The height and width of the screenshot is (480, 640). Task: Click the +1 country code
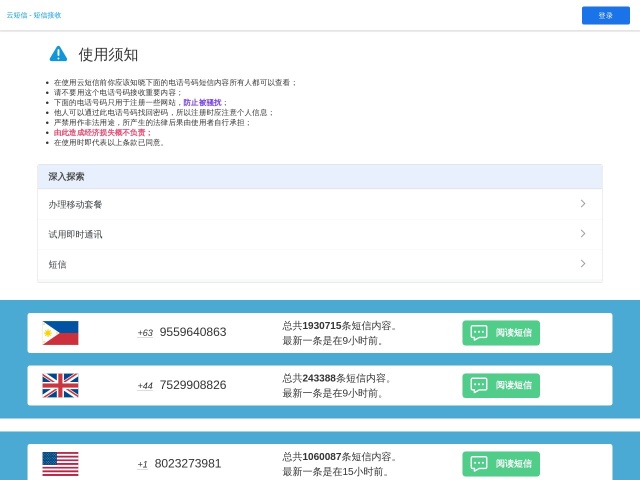pos(142,464)
